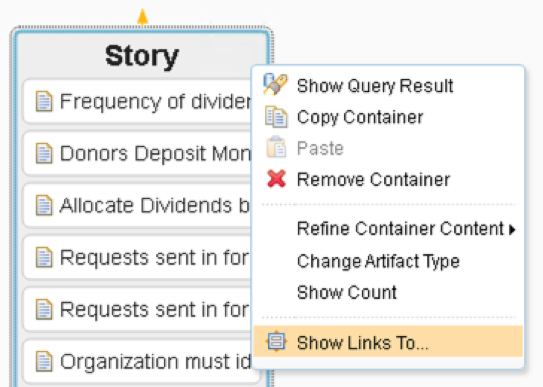The width and height of the screenshot is (543, 387).
Task: Click the document icon beside Allocate Dividends
Action: click(44, 205)
